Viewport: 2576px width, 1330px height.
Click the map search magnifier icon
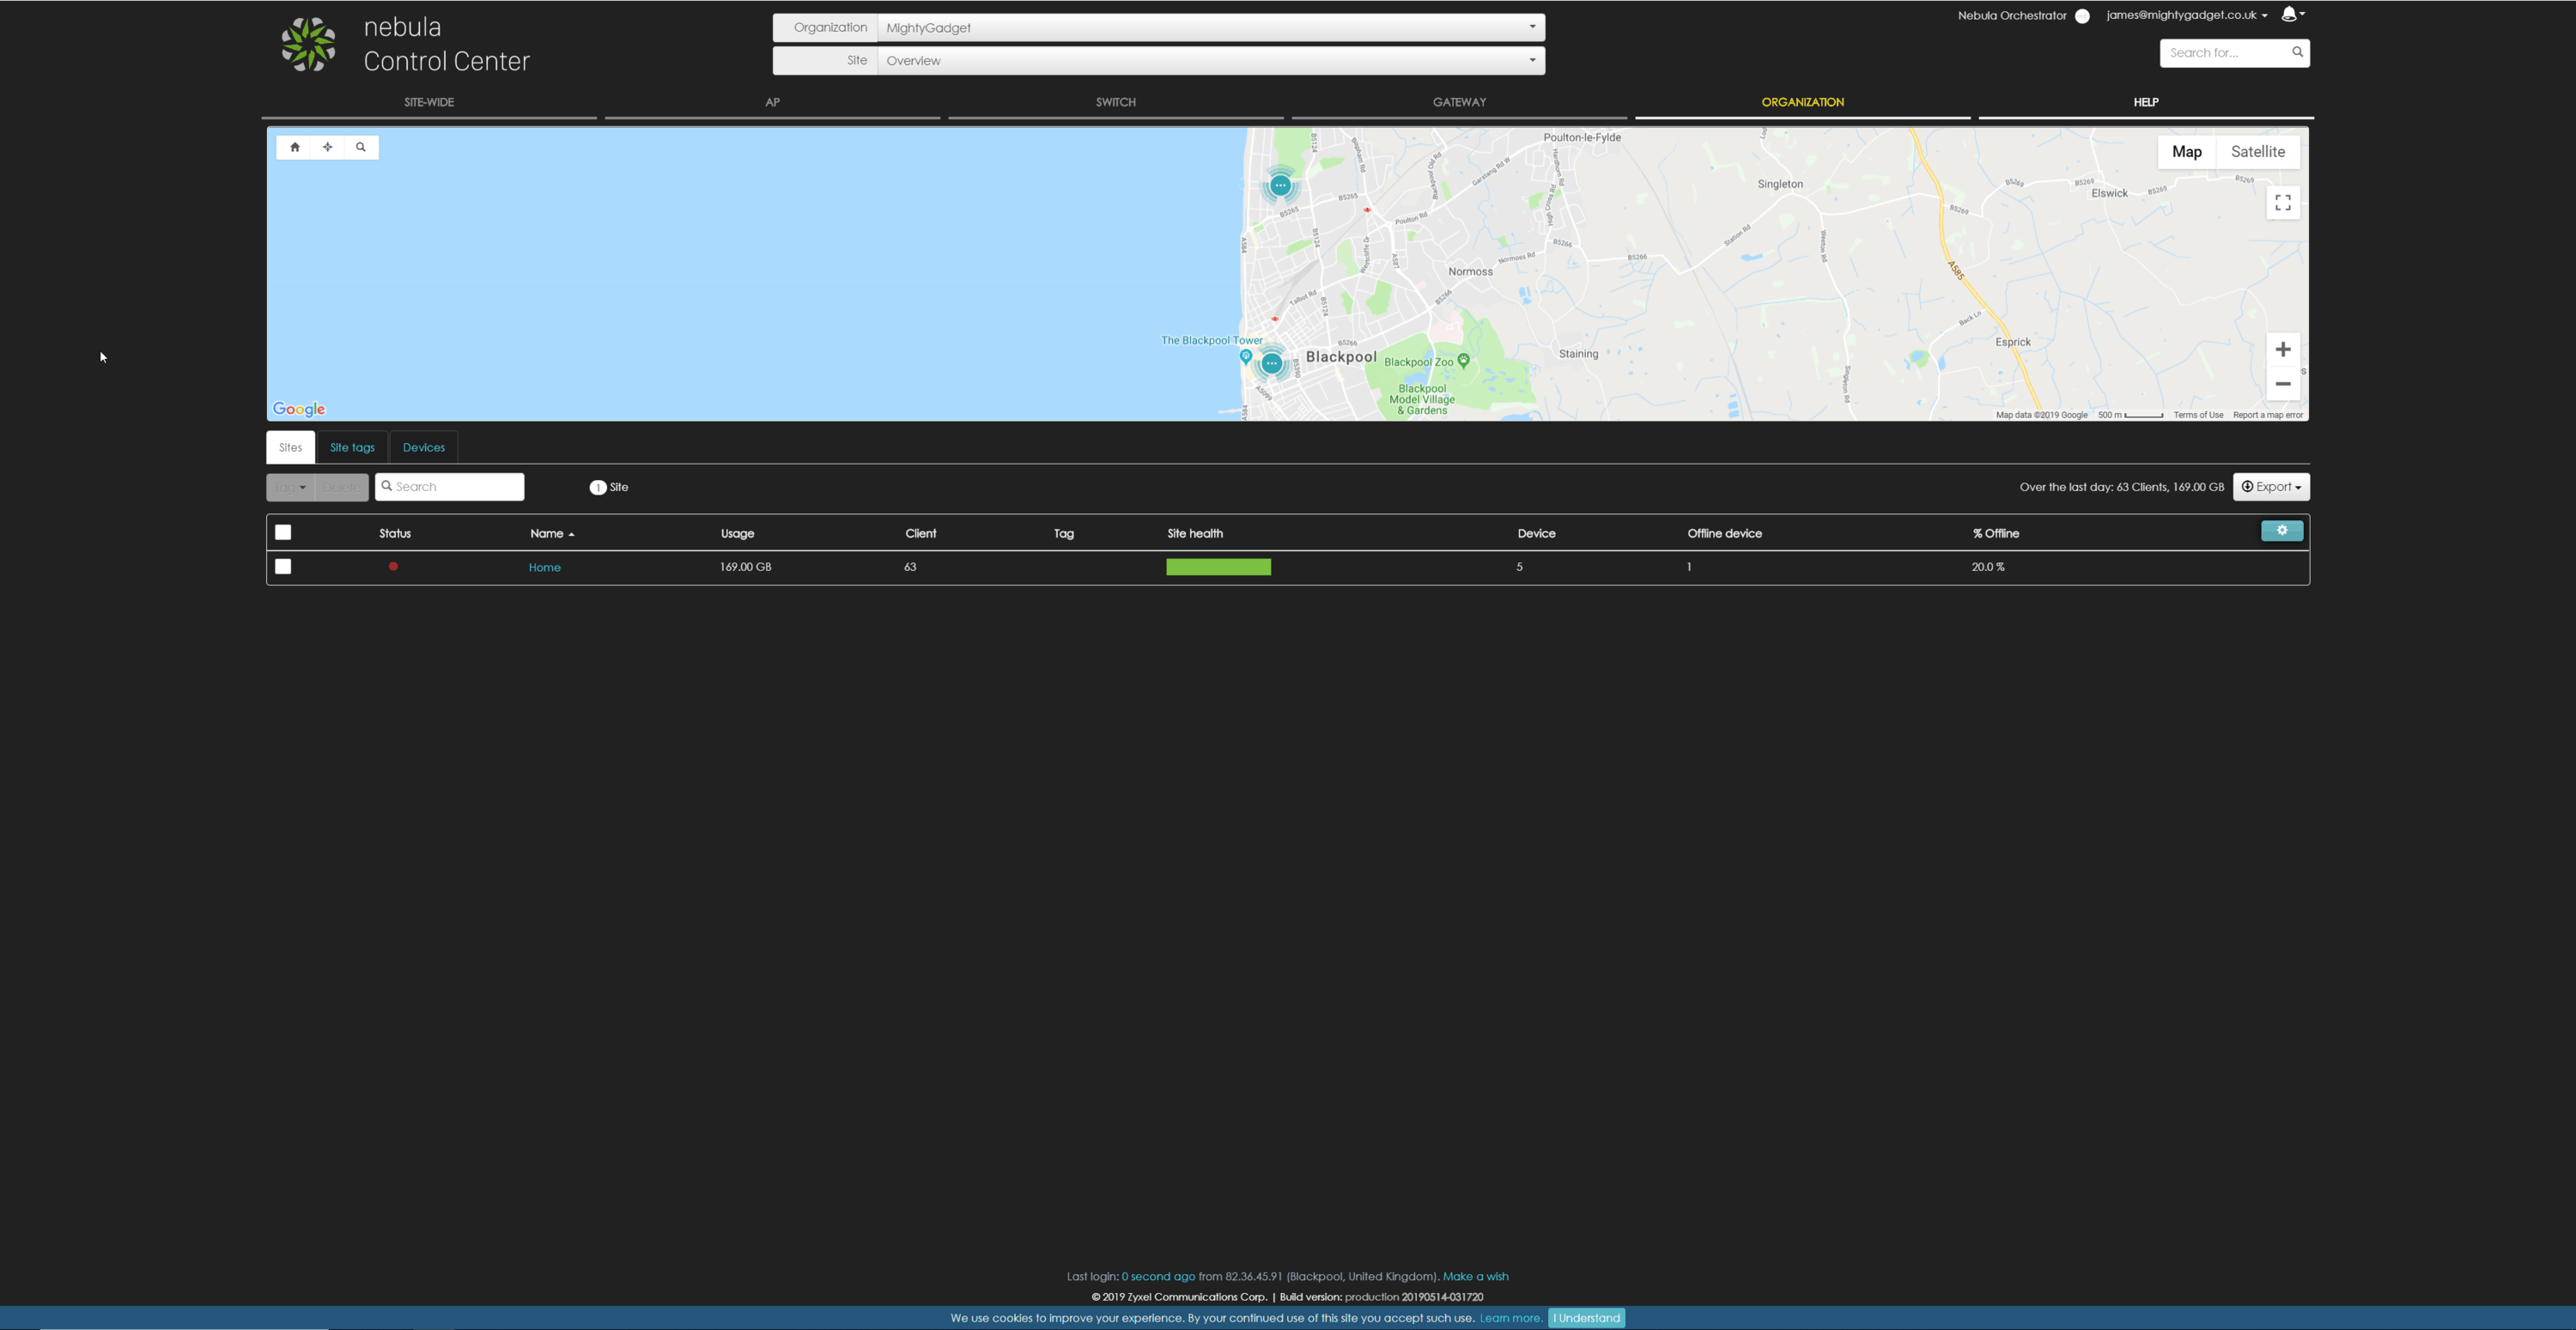[x=361, y=147]
